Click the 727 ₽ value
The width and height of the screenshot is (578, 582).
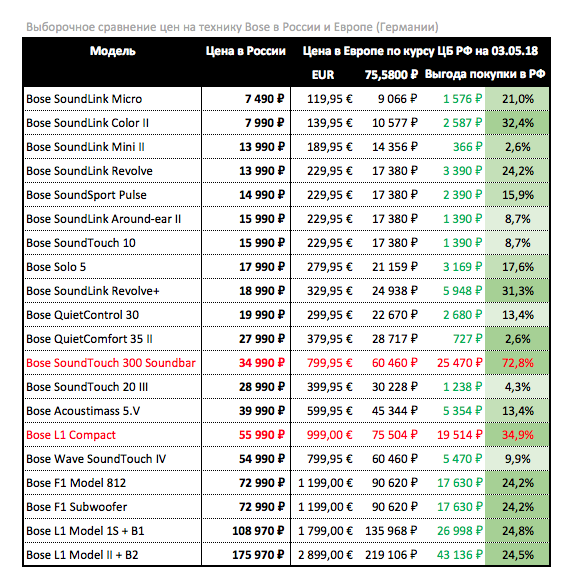pyautogui.click(x=467, y=339)
